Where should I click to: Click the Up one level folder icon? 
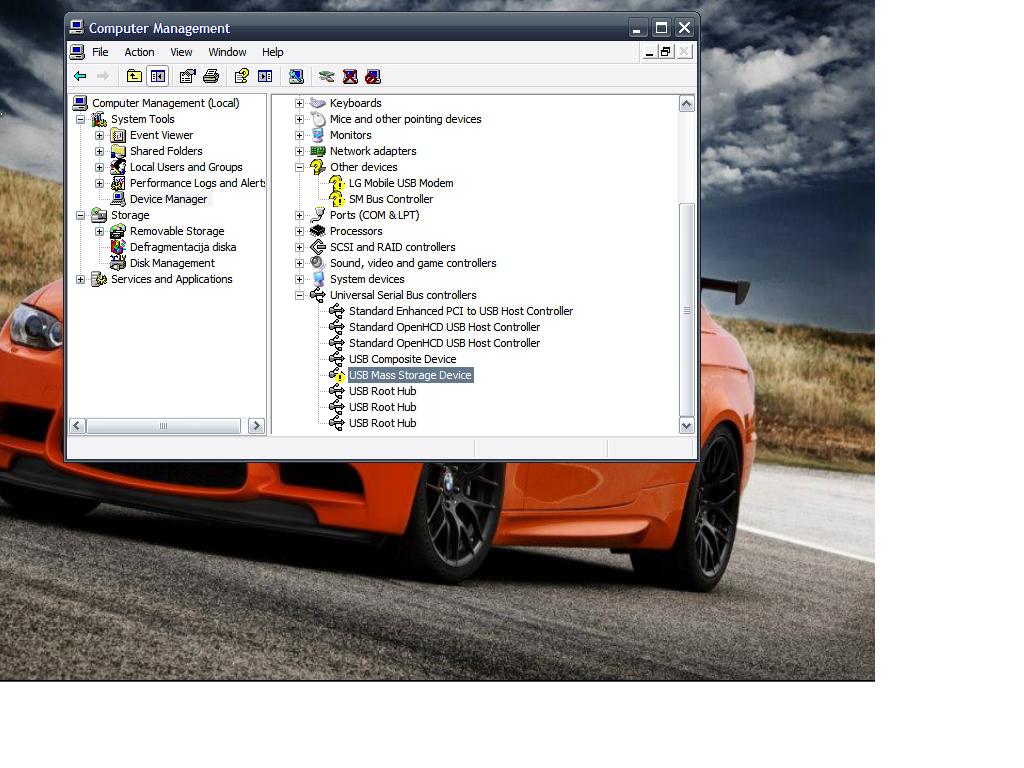[x=134, y=76]
